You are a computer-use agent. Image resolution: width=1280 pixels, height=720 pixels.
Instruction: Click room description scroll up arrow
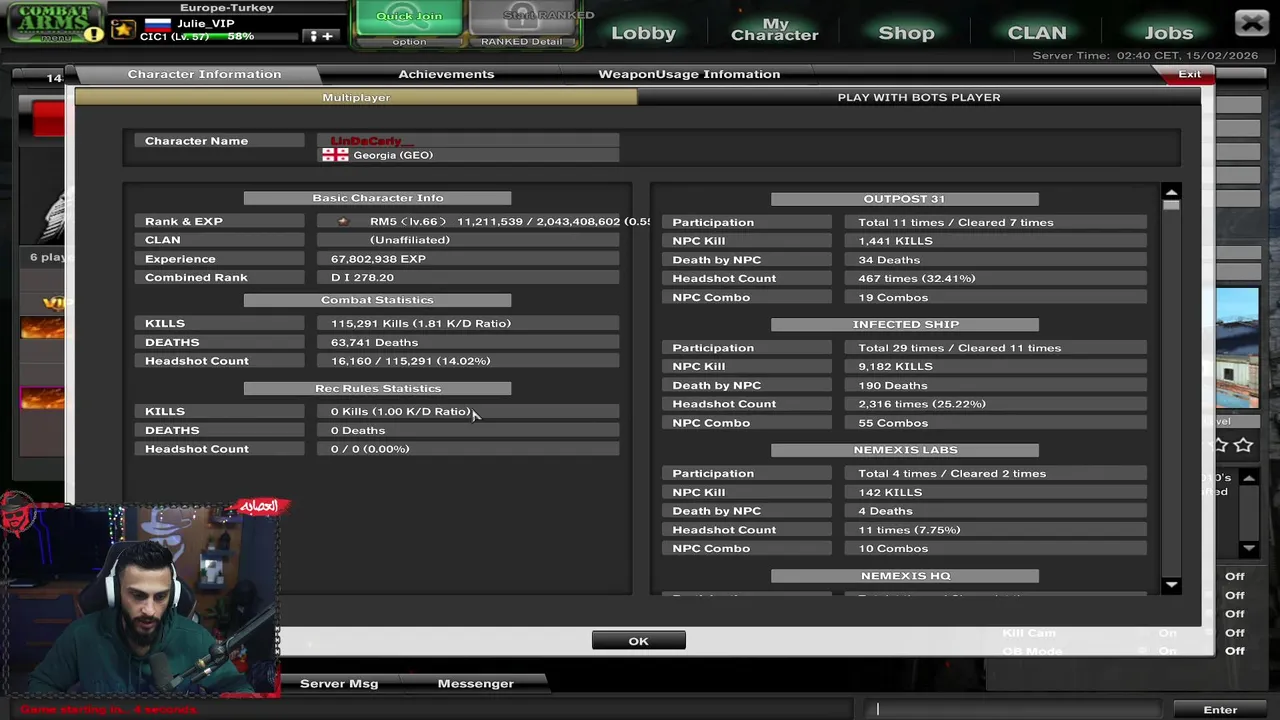tap(1248, 478)
